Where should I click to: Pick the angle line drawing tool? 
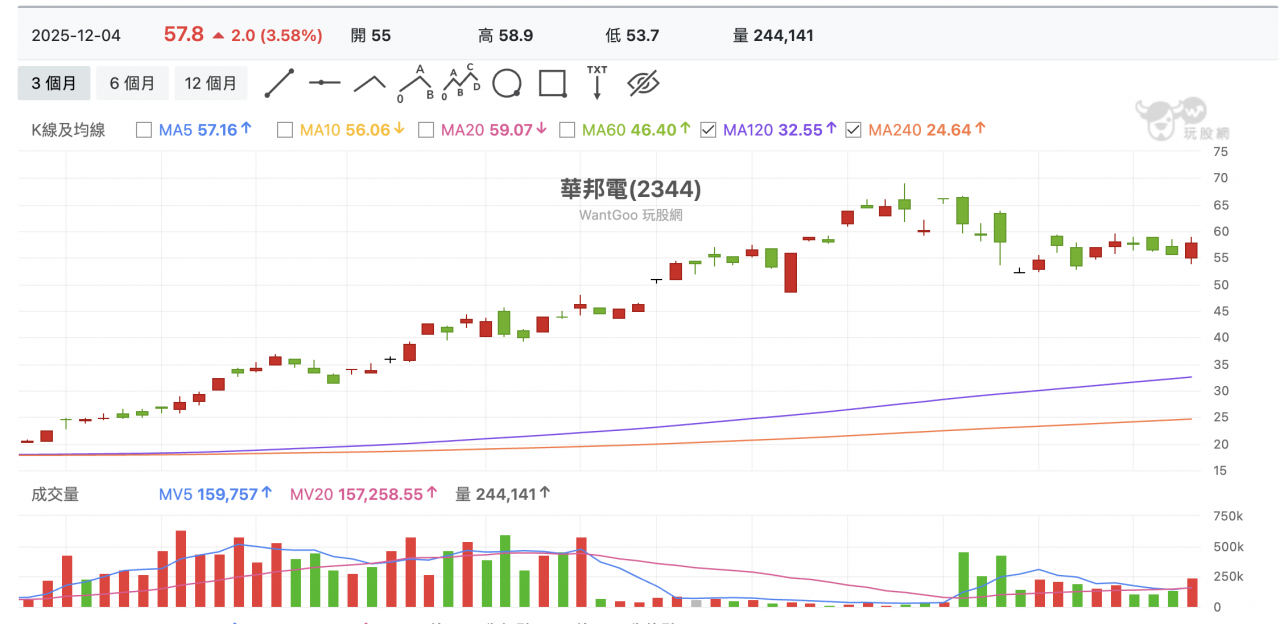pyautogui.click(x=371, y=83)
